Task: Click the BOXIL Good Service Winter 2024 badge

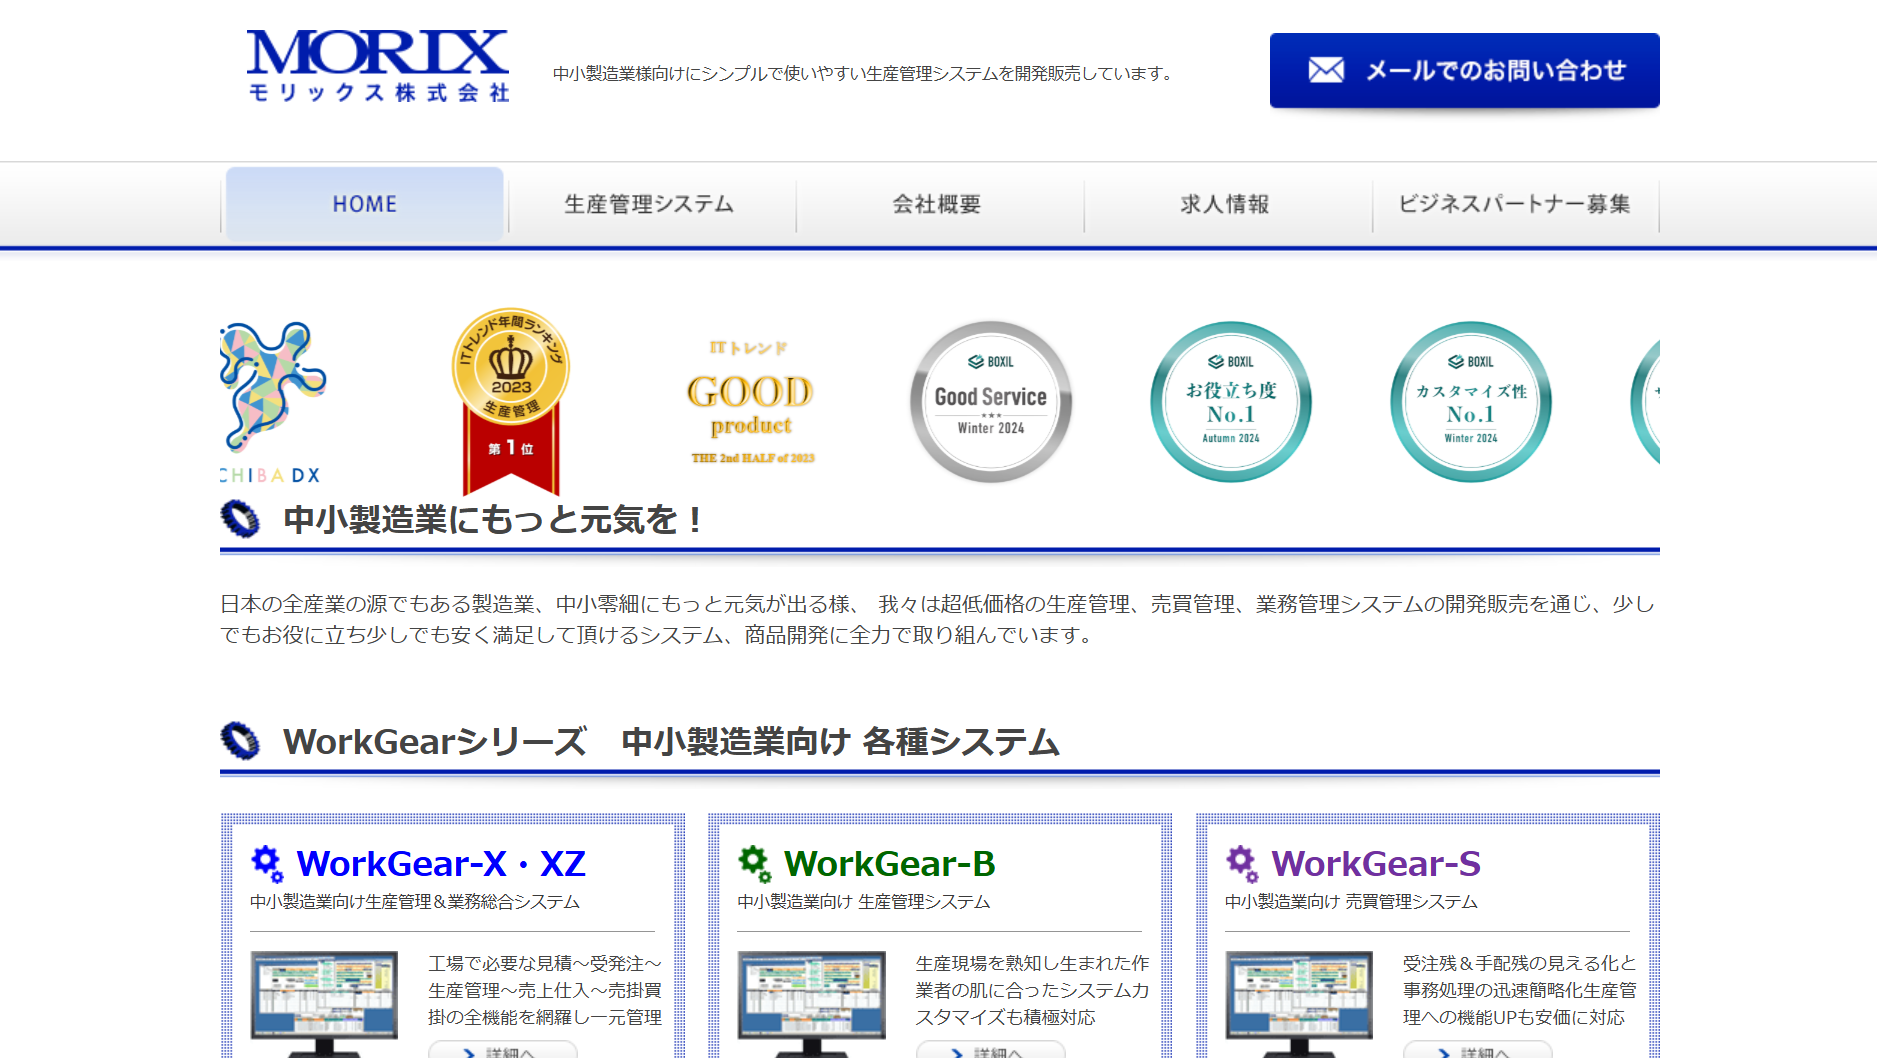Action: (991, 402)
